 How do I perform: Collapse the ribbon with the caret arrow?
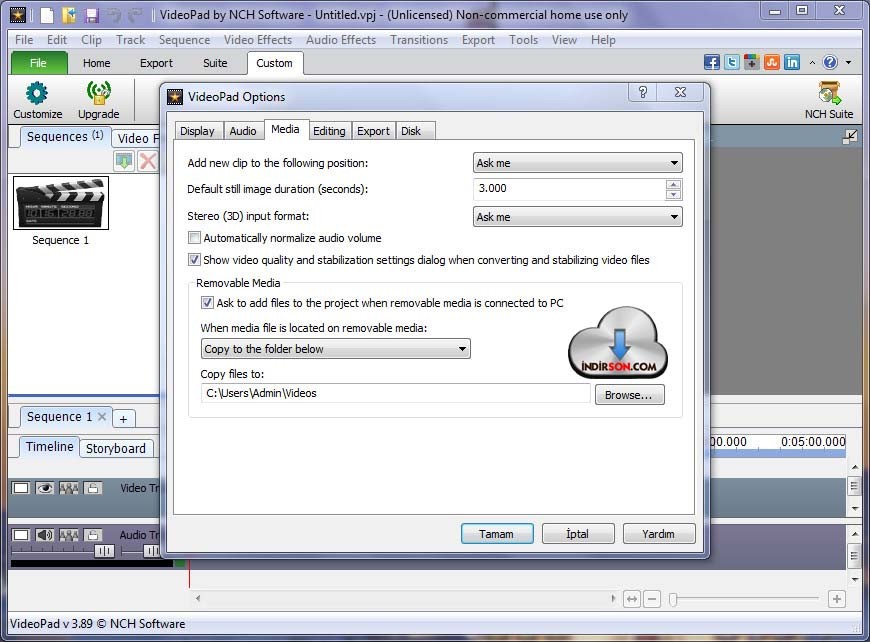coord(812,63)
